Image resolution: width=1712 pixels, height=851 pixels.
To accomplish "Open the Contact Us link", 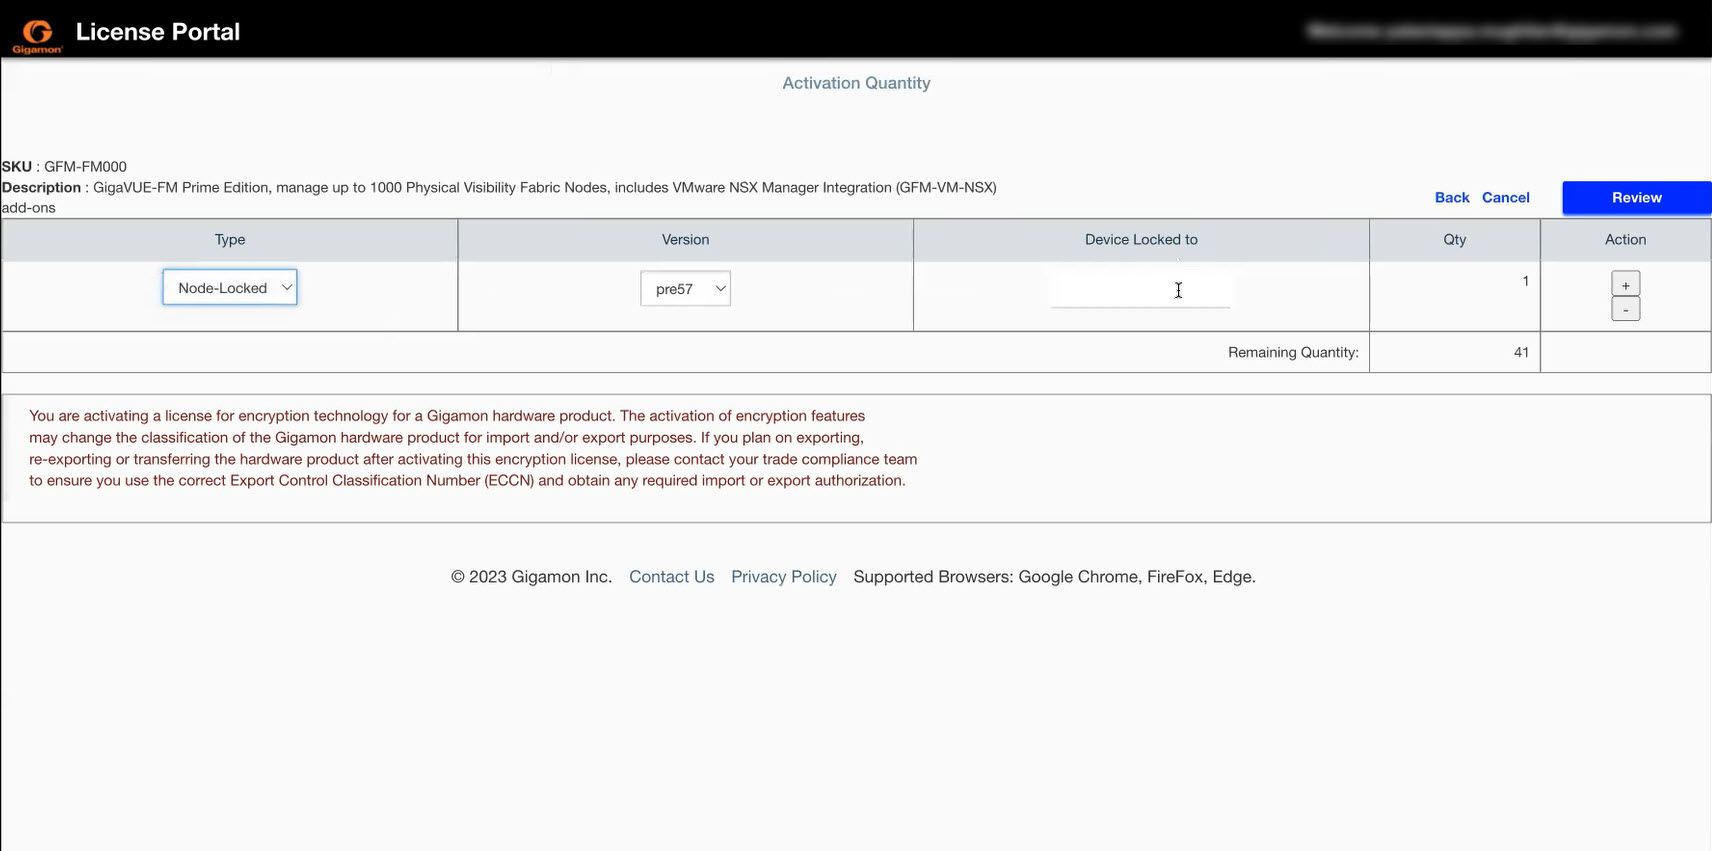I will point(671,577).
